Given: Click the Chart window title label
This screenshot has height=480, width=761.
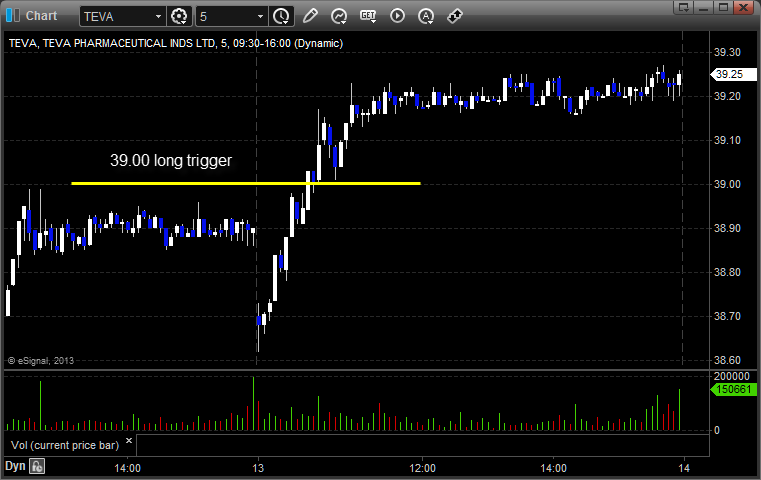Looking at the screenshot, I should point(41,16).
